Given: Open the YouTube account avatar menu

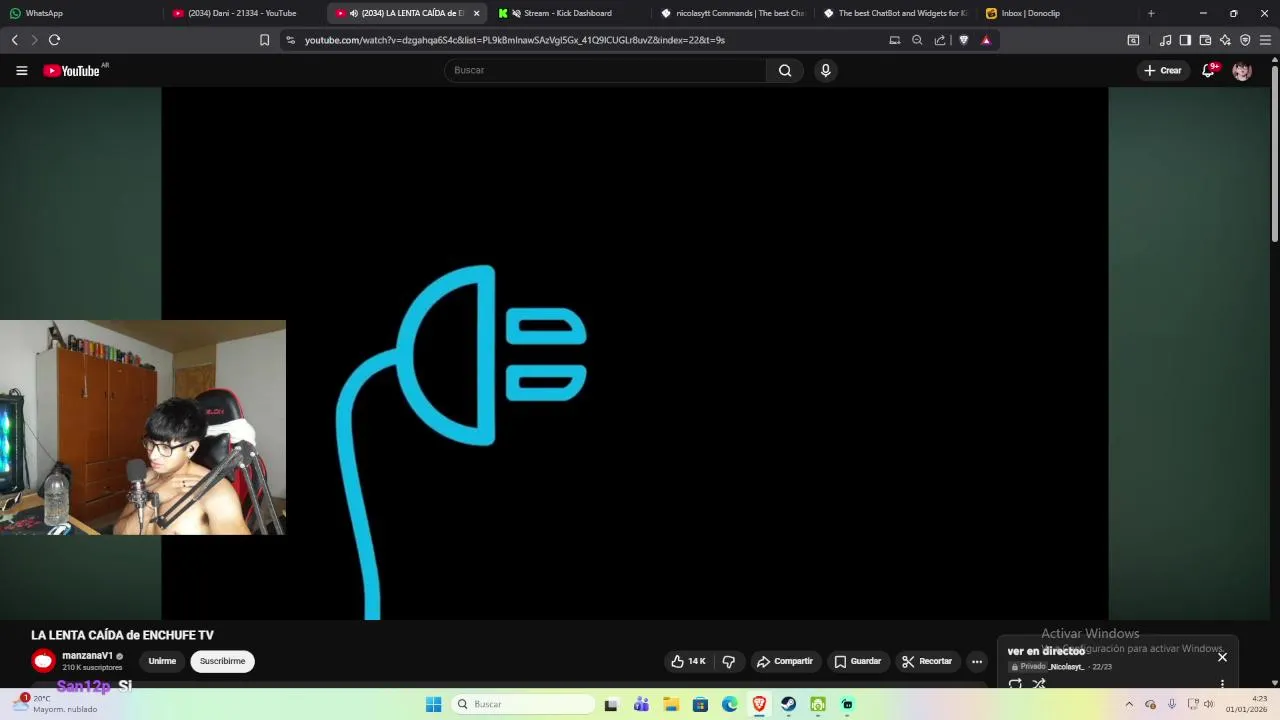Looking at the screenshot, I should pos(1242,70).
